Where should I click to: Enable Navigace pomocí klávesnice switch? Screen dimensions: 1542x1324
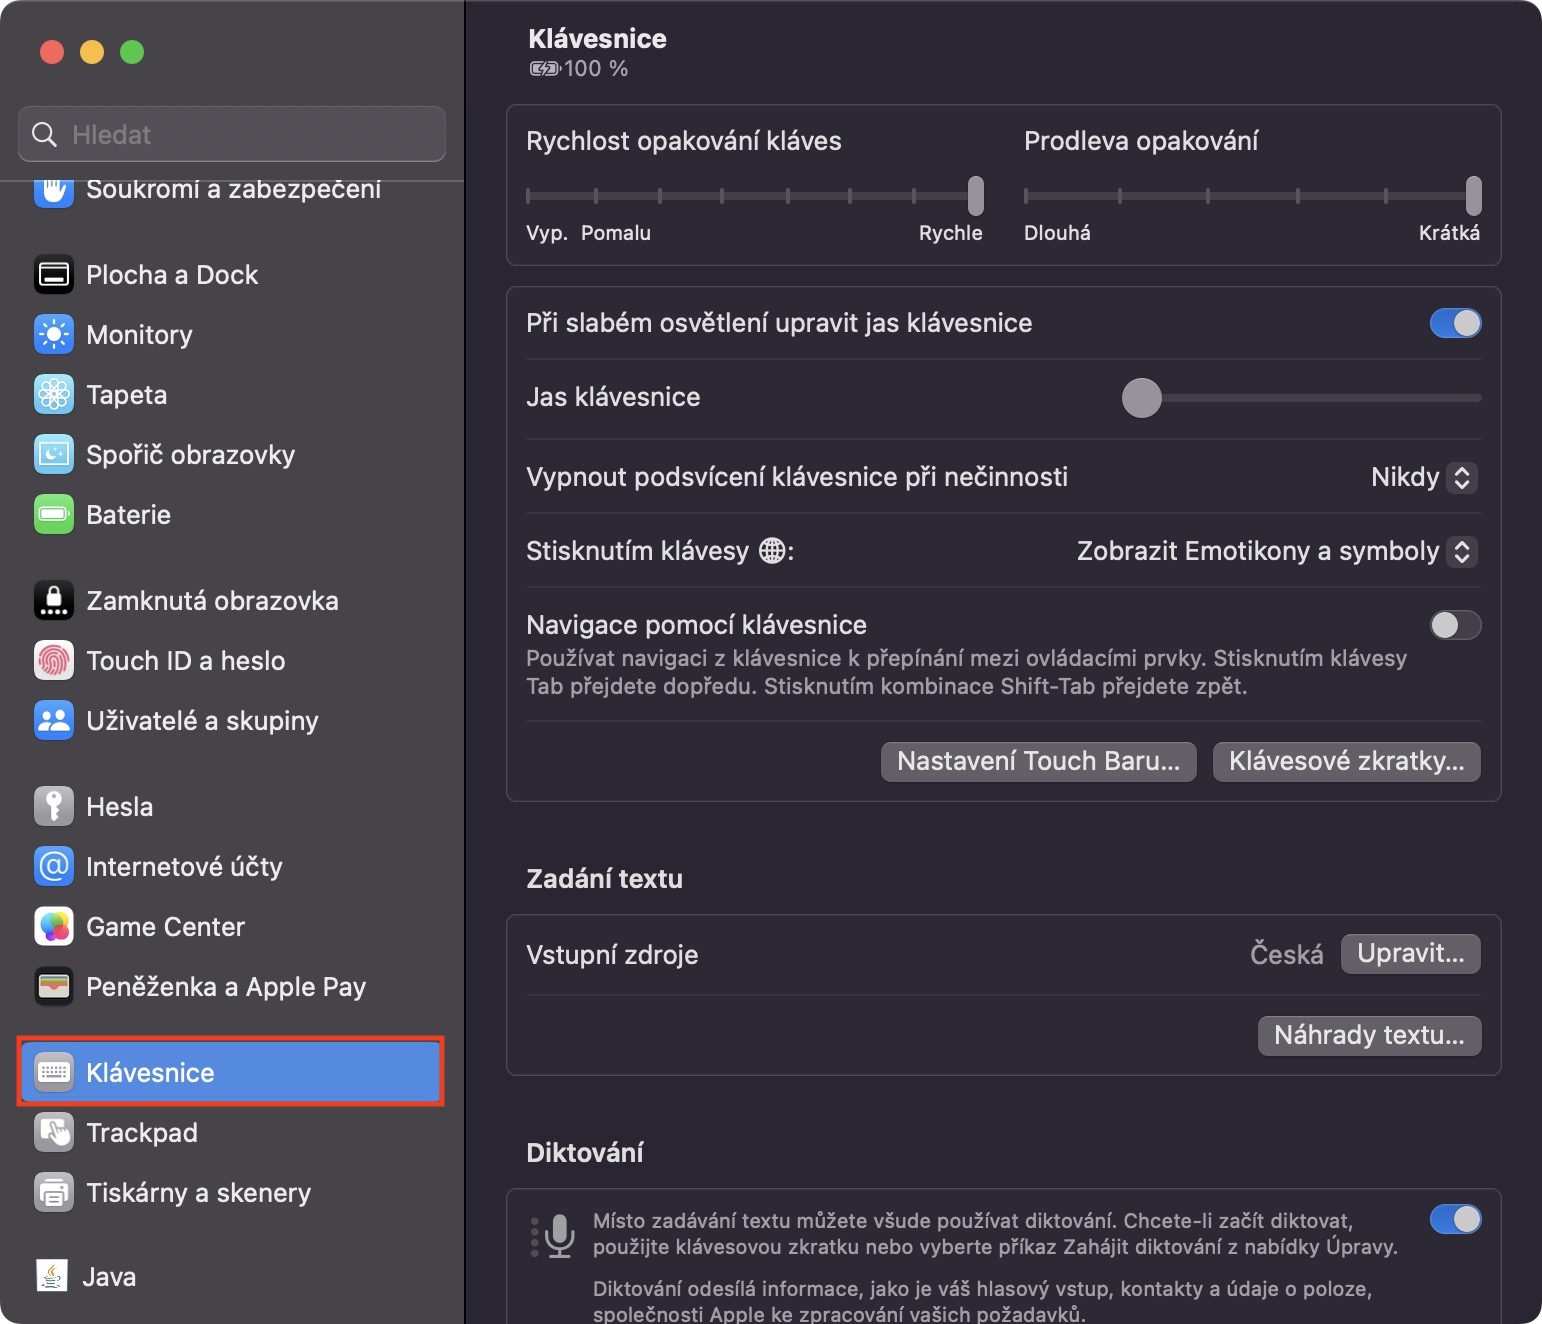[1455, 625]
